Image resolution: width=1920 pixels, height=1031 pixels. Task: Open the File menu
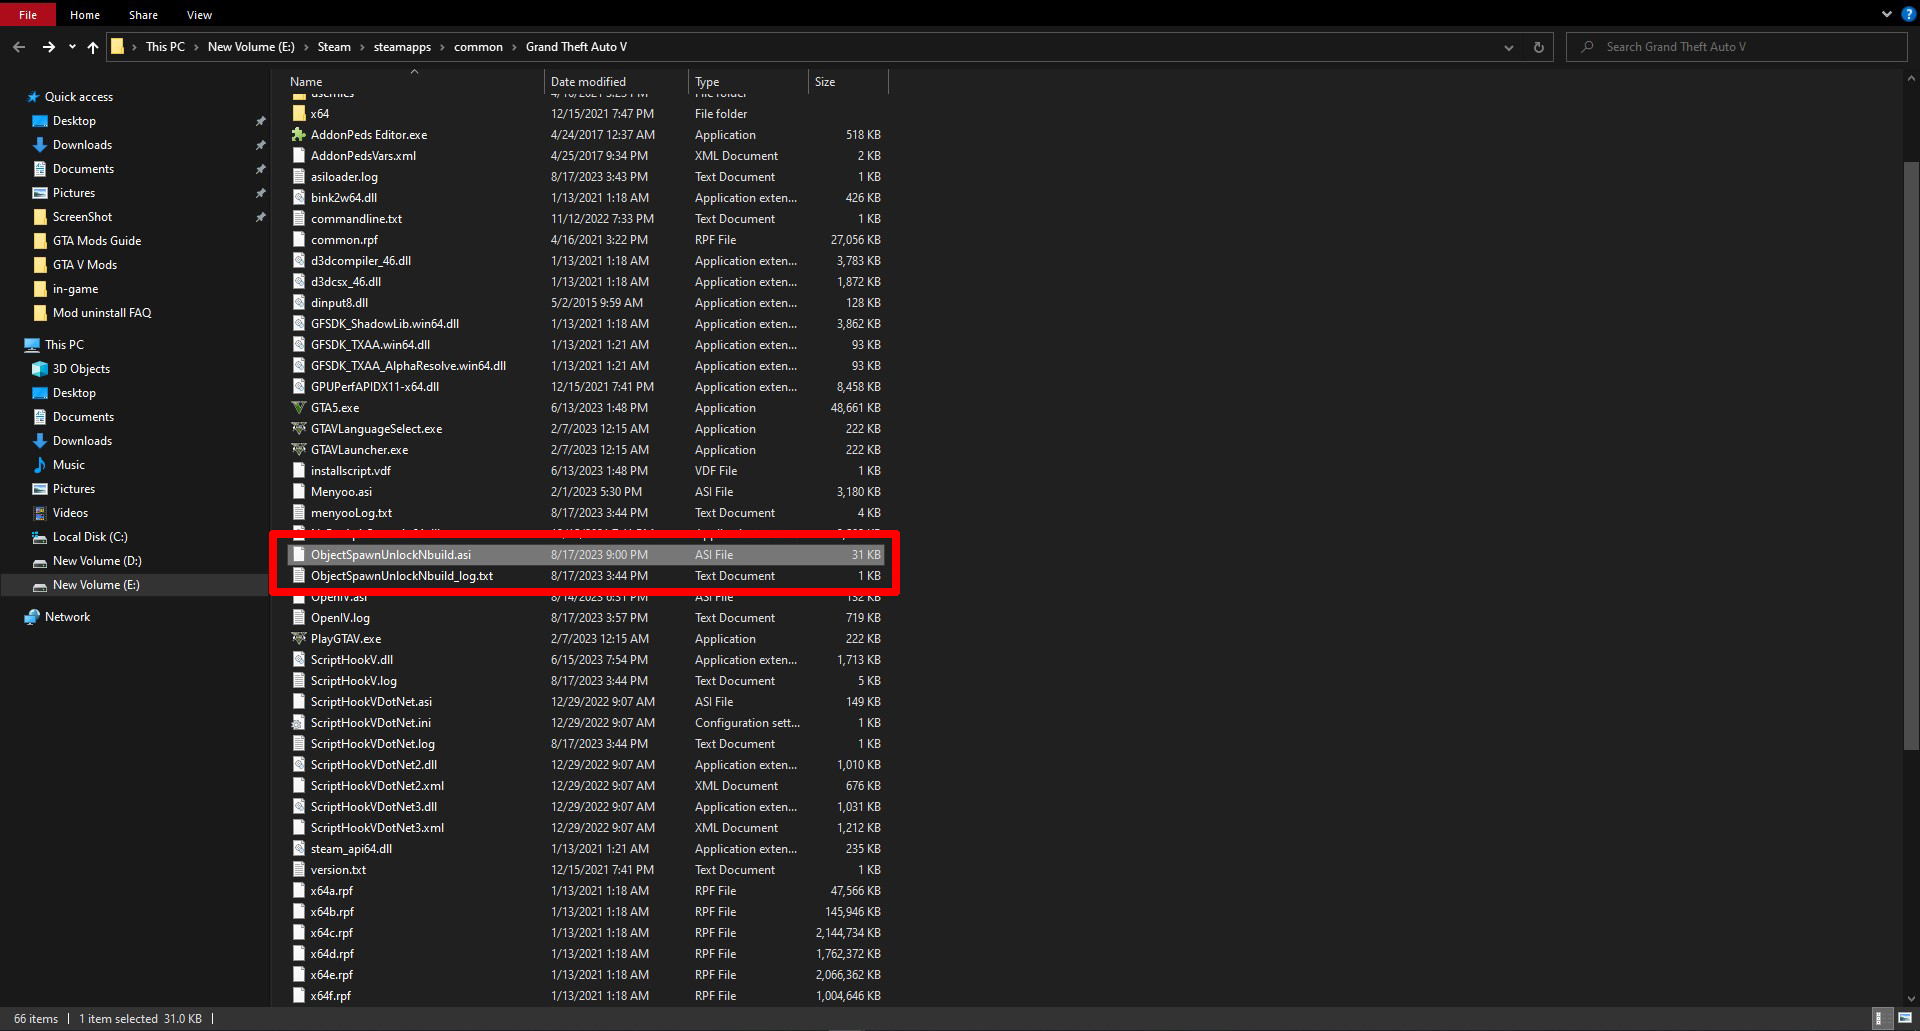click(x=29, y=14)
